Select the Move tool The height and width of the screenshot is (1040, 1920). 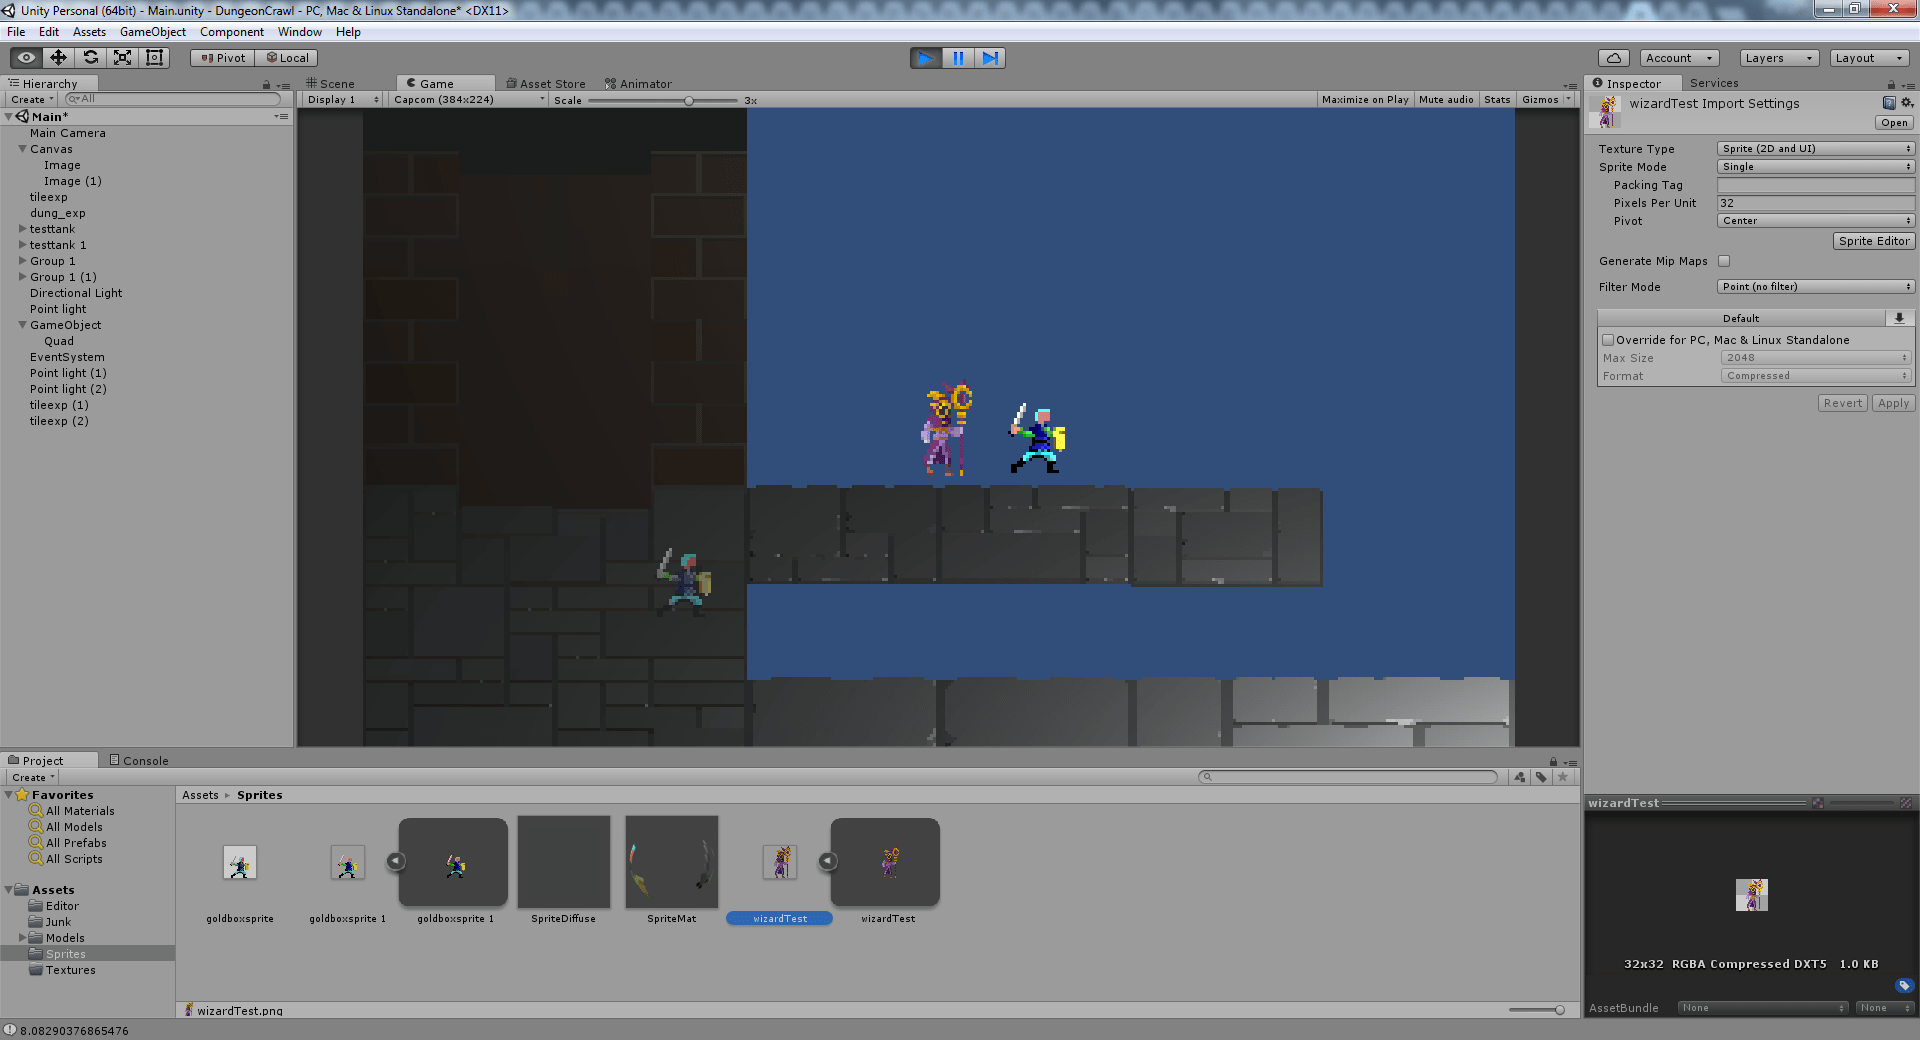tap(58, 57)
